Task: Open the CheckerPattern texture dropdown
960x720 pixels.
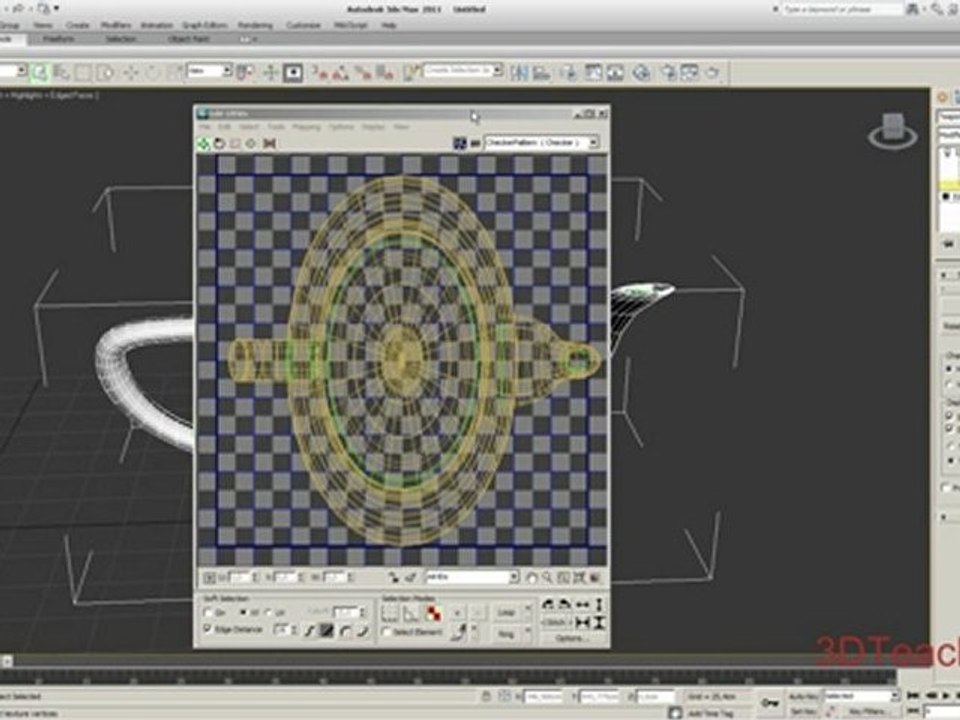Action: pos(541,143)
